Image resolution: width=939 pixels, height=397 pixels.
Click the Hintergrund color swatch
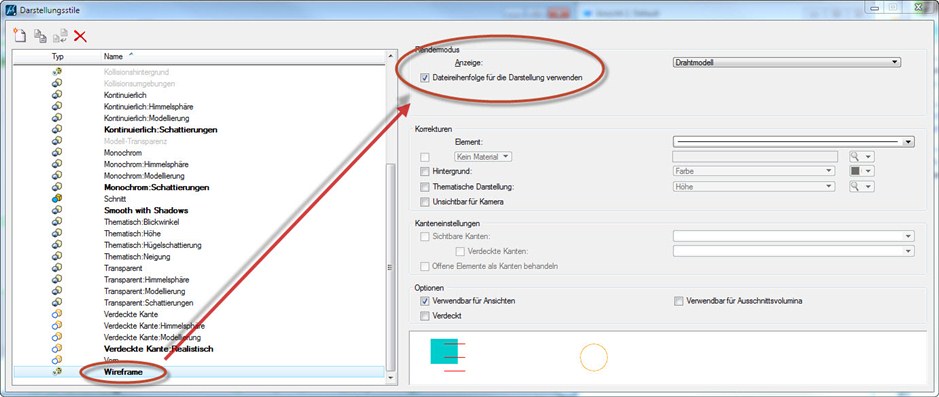point(855,171)
